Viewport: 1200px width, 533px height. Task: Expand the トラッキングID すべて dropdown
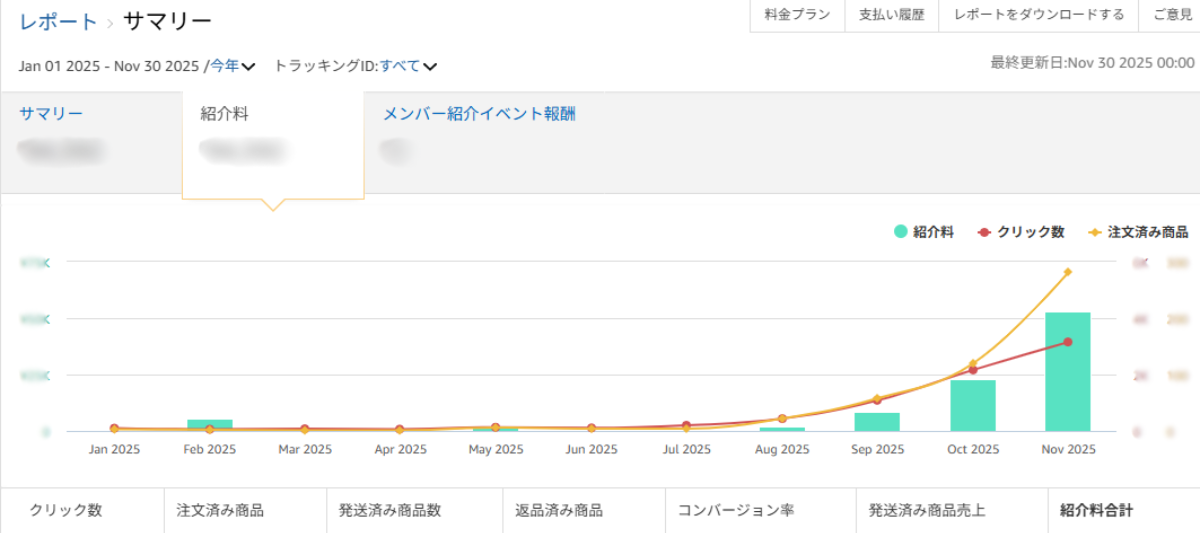pos(408,67)
